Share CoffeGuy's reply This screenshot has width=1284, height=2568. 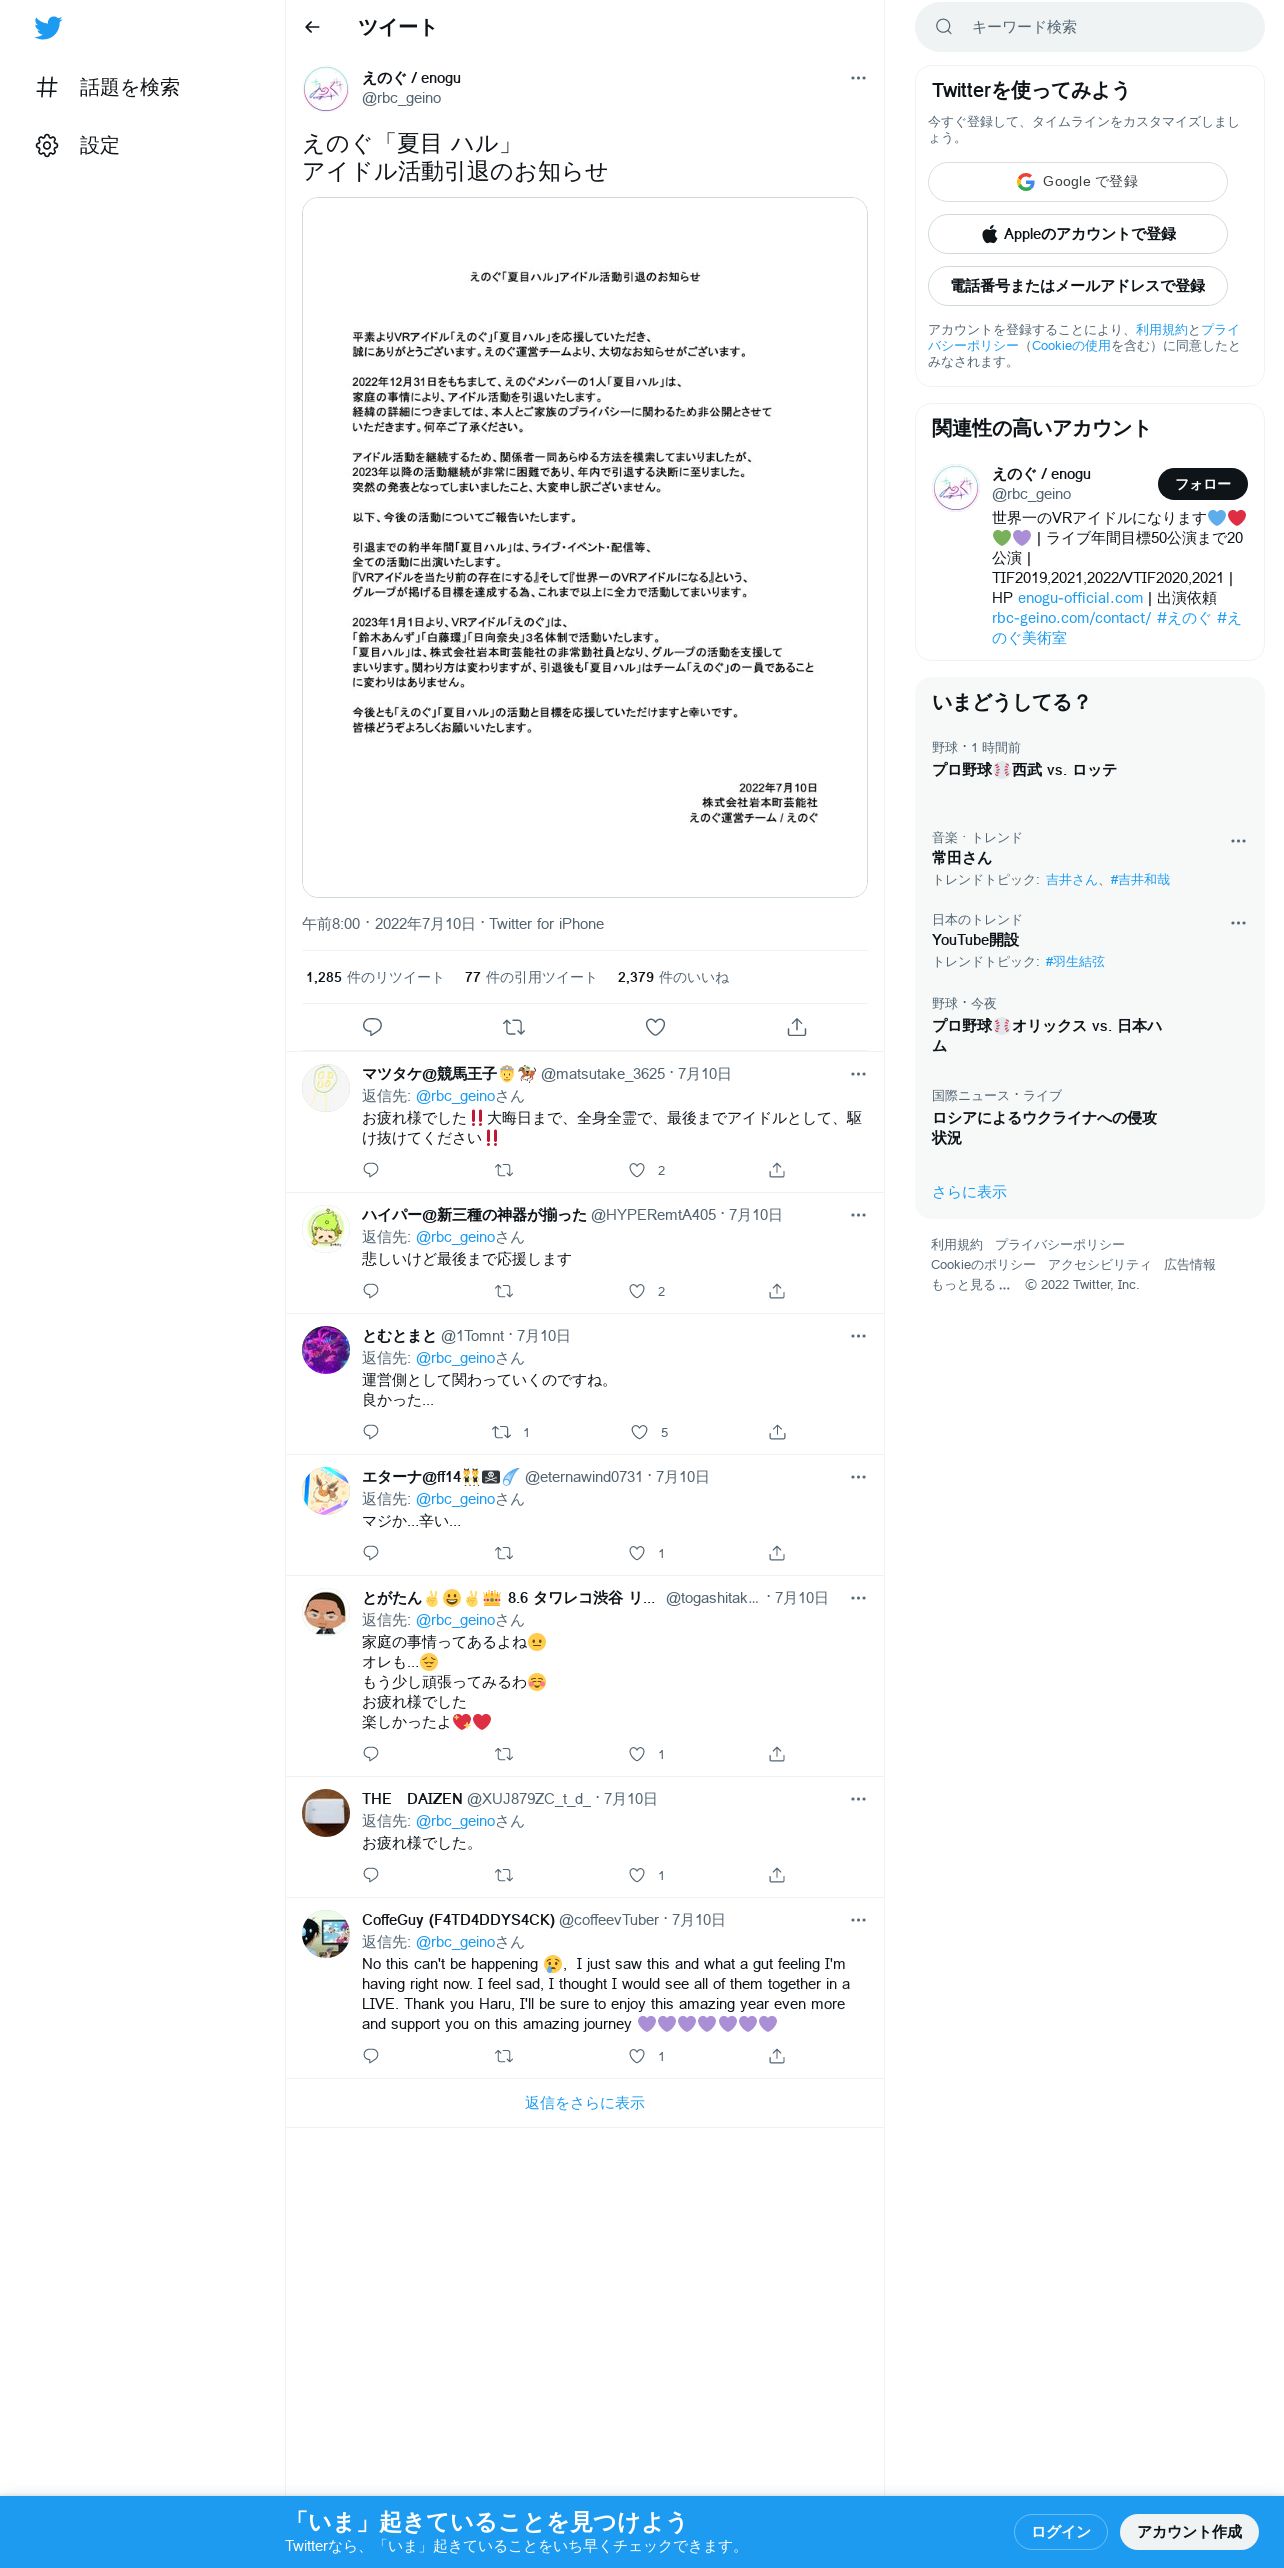click(777, 2056)
